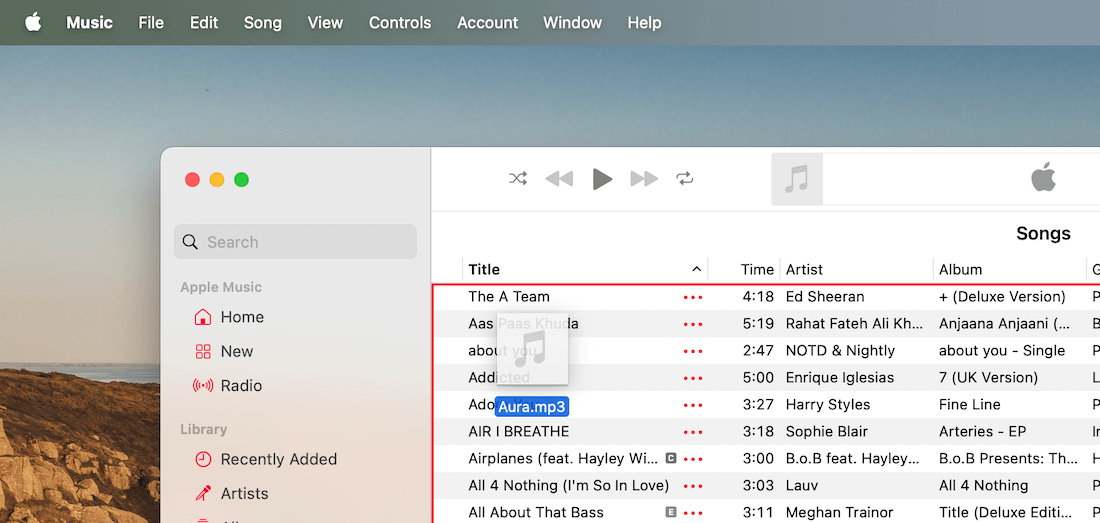Show Recently Added in Library
This screenshot has width=1100, height=523.
coord(277,459)
